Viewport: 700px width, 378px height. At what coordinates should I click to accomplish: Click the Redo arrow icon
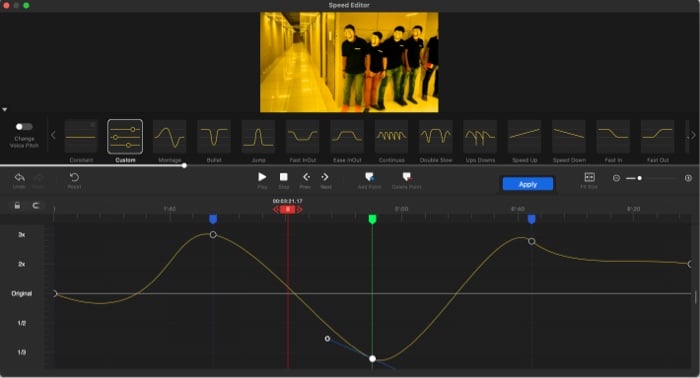pos(38,178)
